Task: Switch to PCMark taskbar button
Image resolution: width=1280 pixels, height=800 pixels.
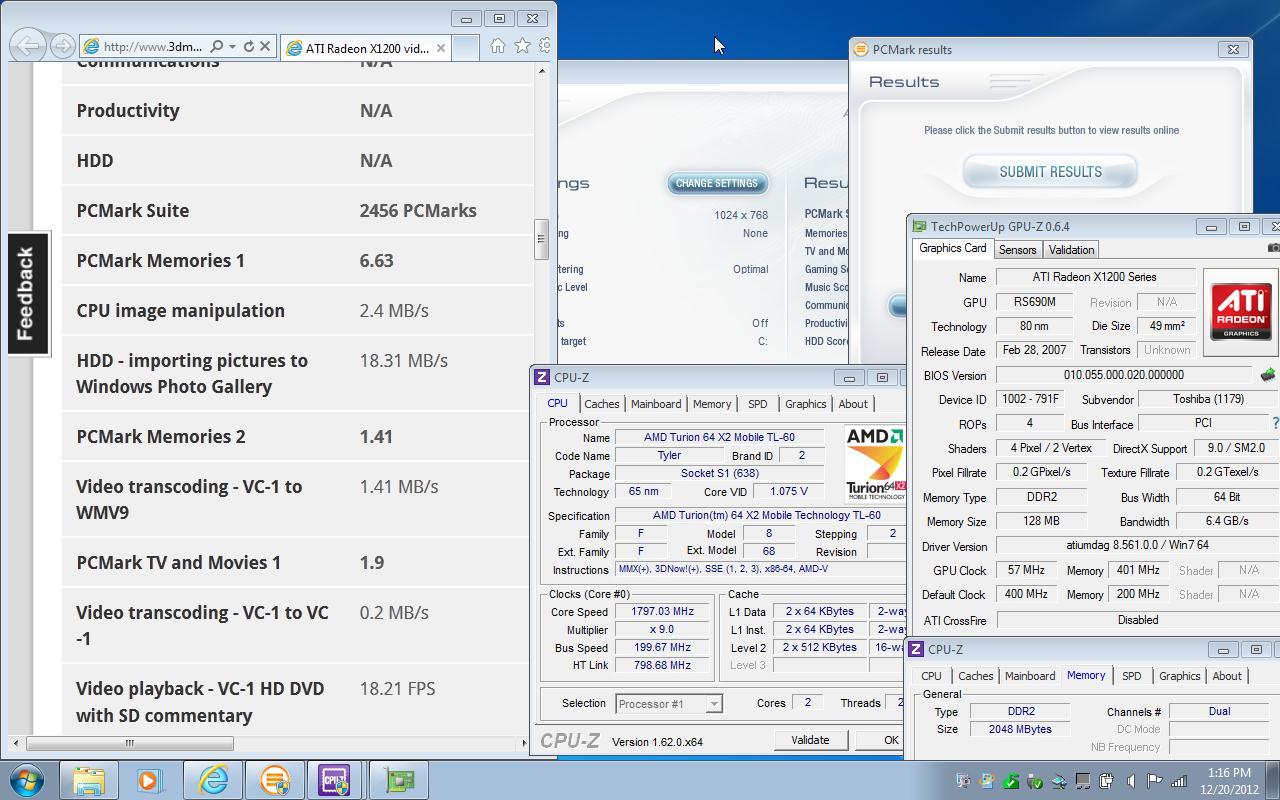Action: 275,780
